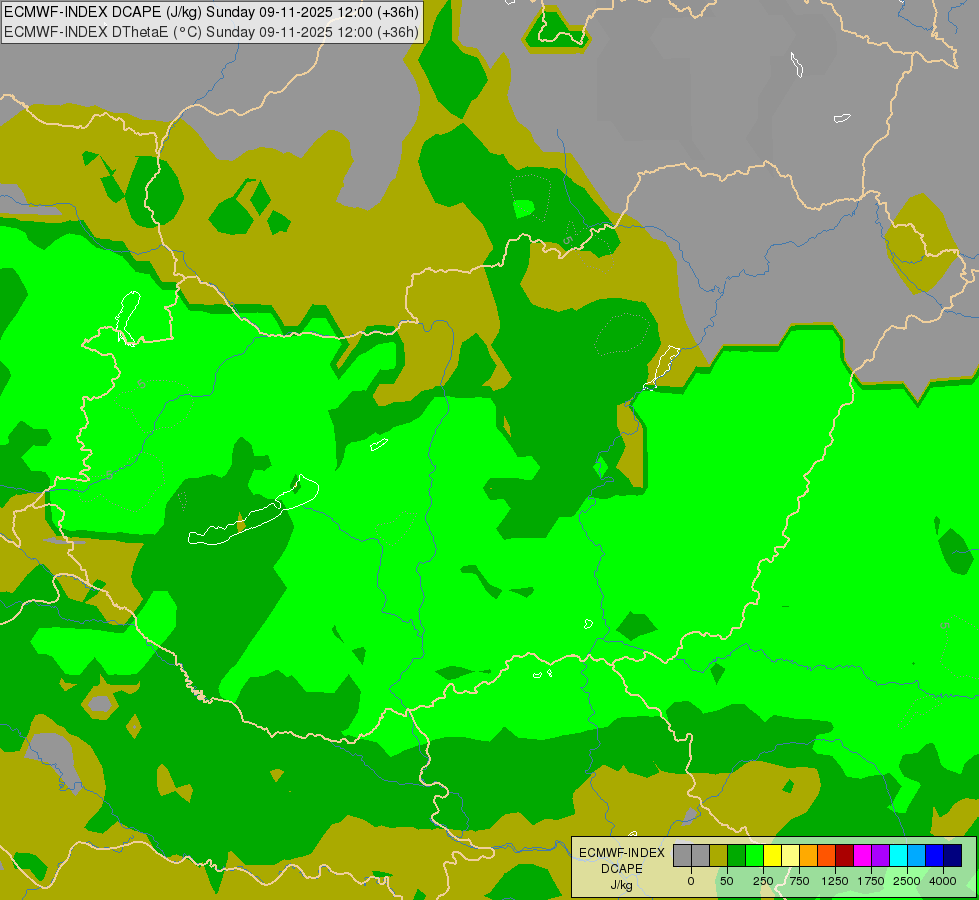The width and height of the screenshot is (979, 900).
Task: Select the pale yellow legend swatch
Action: coord(790,855)
